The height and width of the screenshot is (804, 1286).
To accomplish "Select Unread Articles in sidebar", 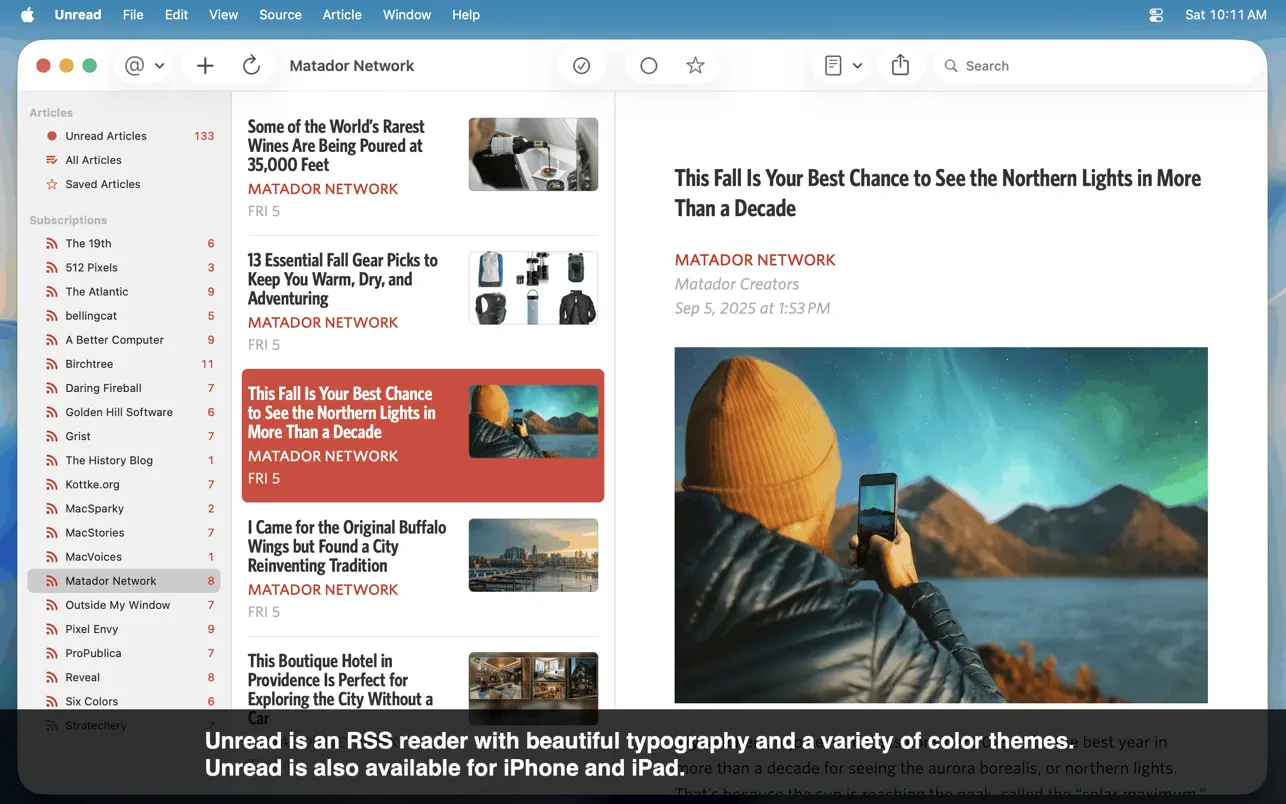I will (x=124, y=136).
